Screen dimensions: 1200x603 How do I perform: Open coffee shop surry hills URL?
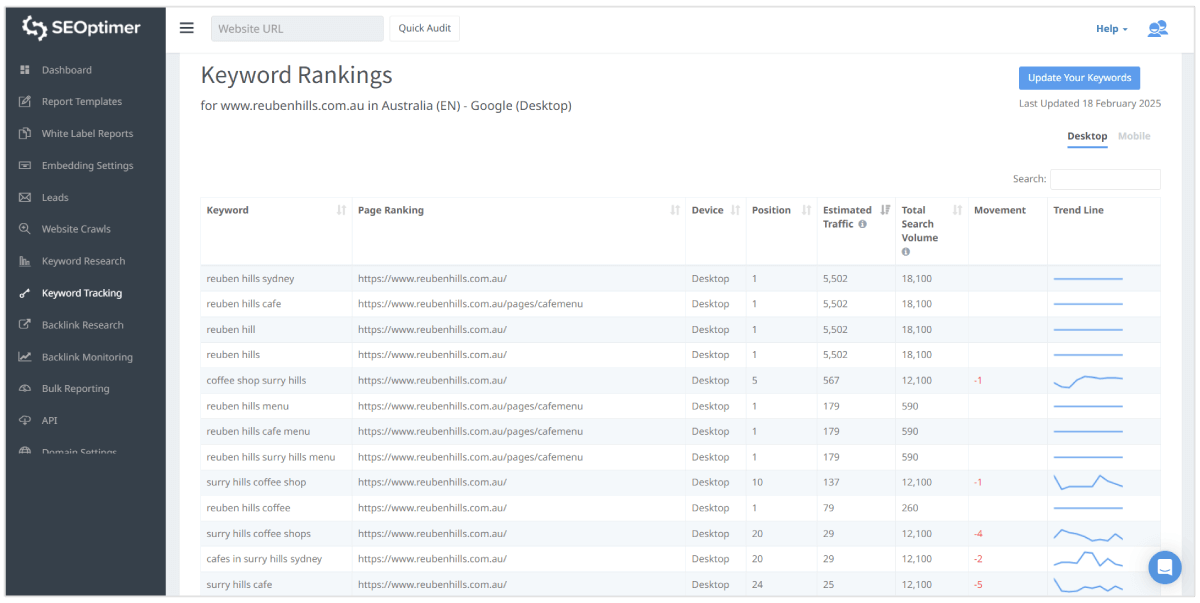coord(432,380)
